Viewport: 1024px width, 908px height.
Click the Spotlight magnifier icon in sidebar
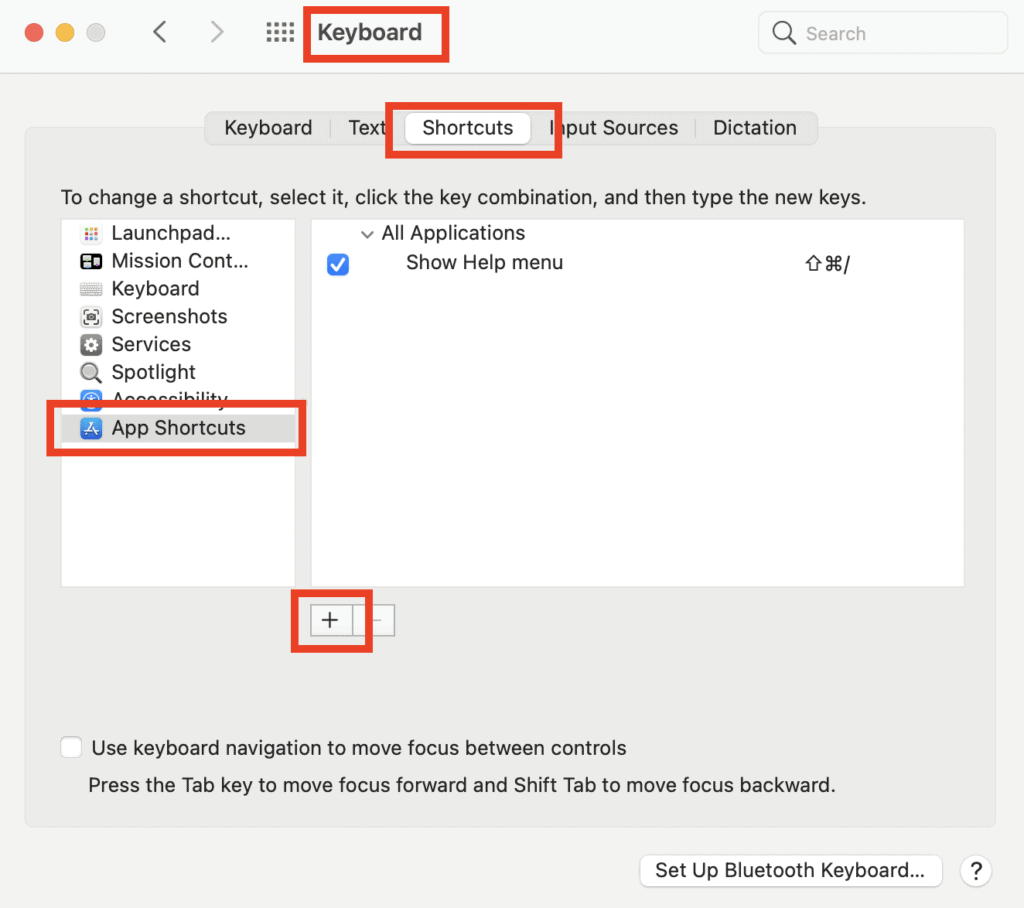click(91, 372)
